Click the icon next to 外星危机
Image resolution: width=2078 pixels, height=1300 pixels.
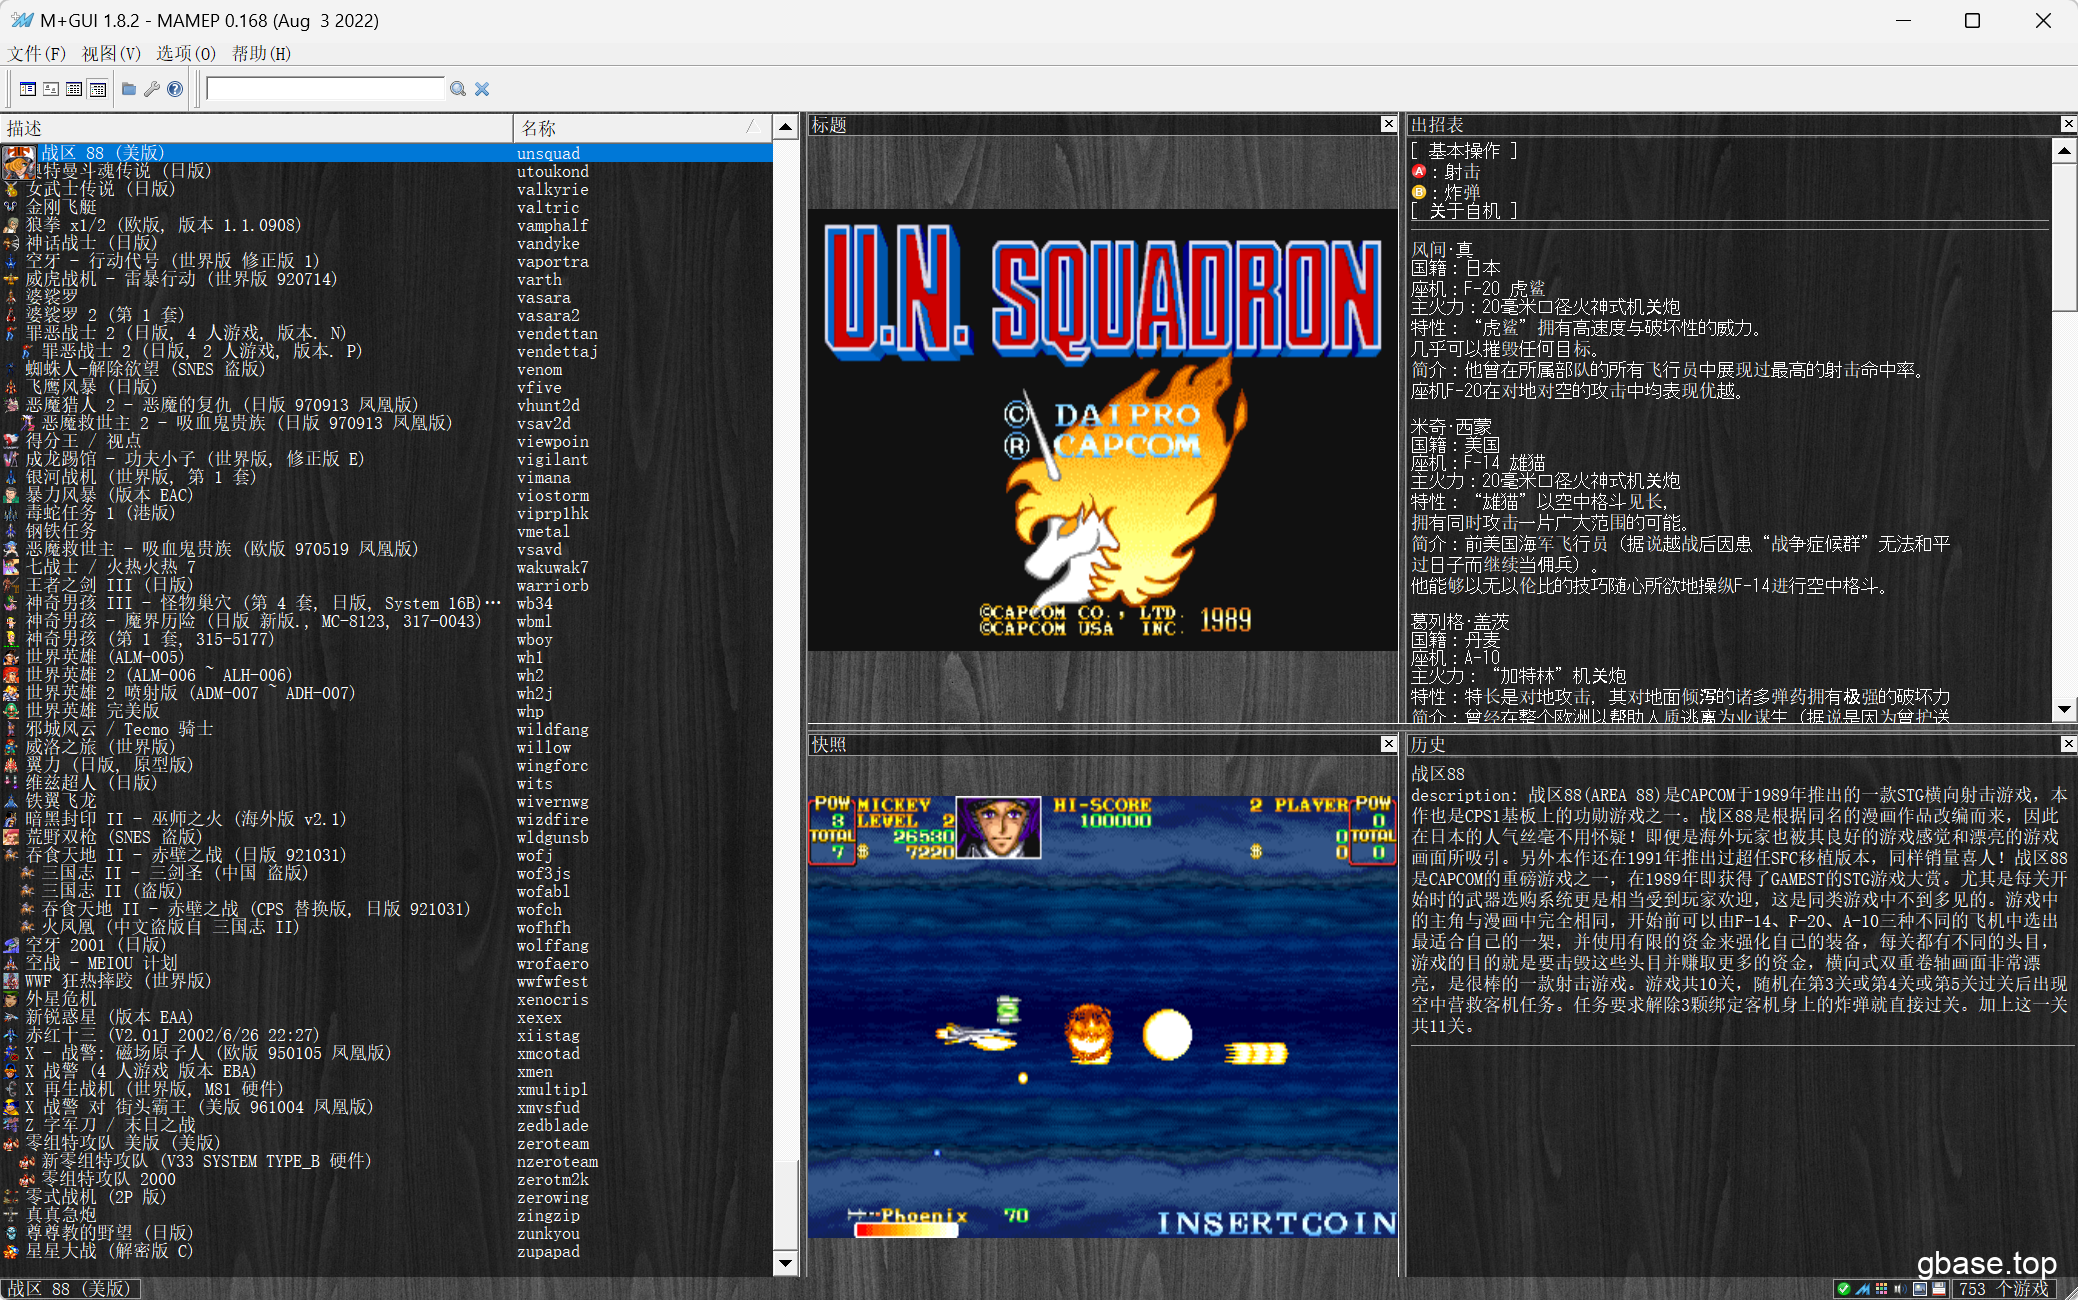12,999
